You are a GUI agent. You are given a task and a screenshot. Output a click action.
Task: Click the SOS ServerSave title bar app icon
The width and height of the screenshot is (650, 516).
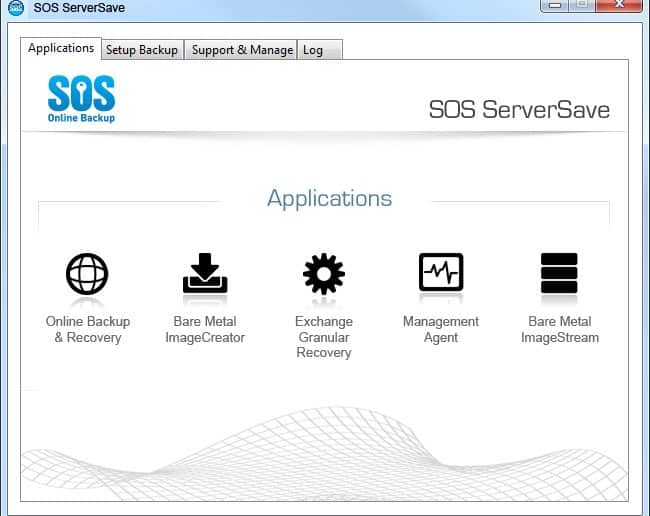(16, 7)
